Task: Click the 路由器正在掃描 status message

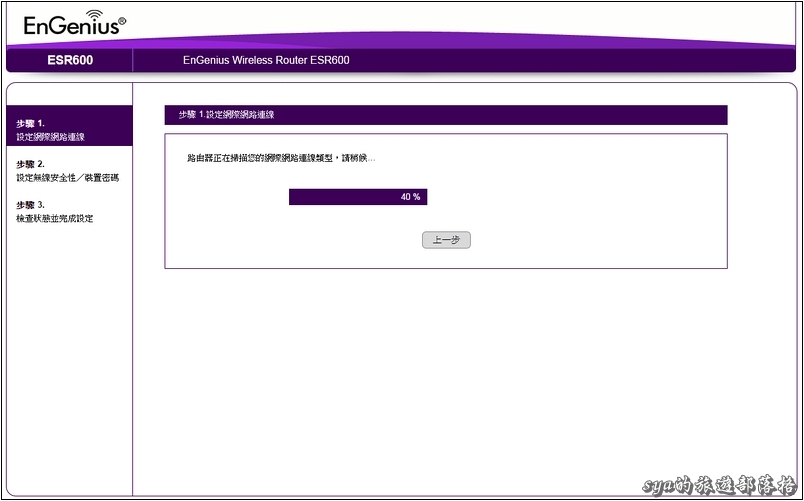Action: (x=281, y=158)
